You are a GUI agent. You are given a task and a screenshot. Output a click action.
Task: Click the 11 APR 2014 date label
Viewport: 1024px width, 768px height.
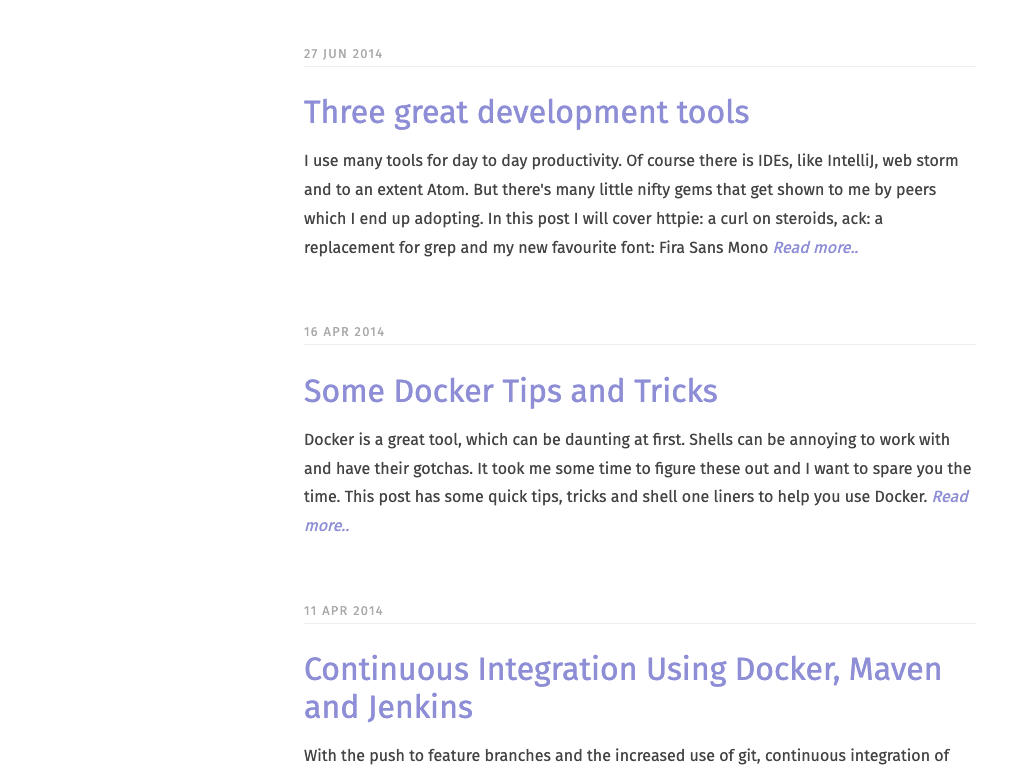[343, 611]
